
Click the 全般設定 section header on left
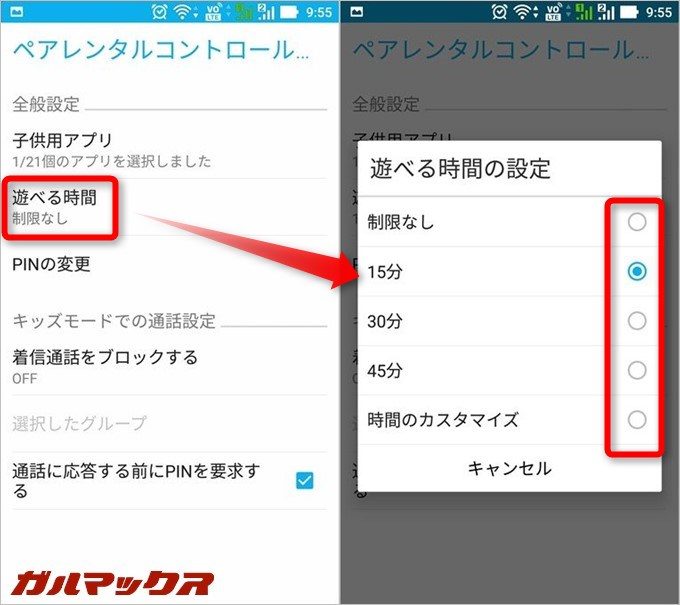tap(46, 104)
